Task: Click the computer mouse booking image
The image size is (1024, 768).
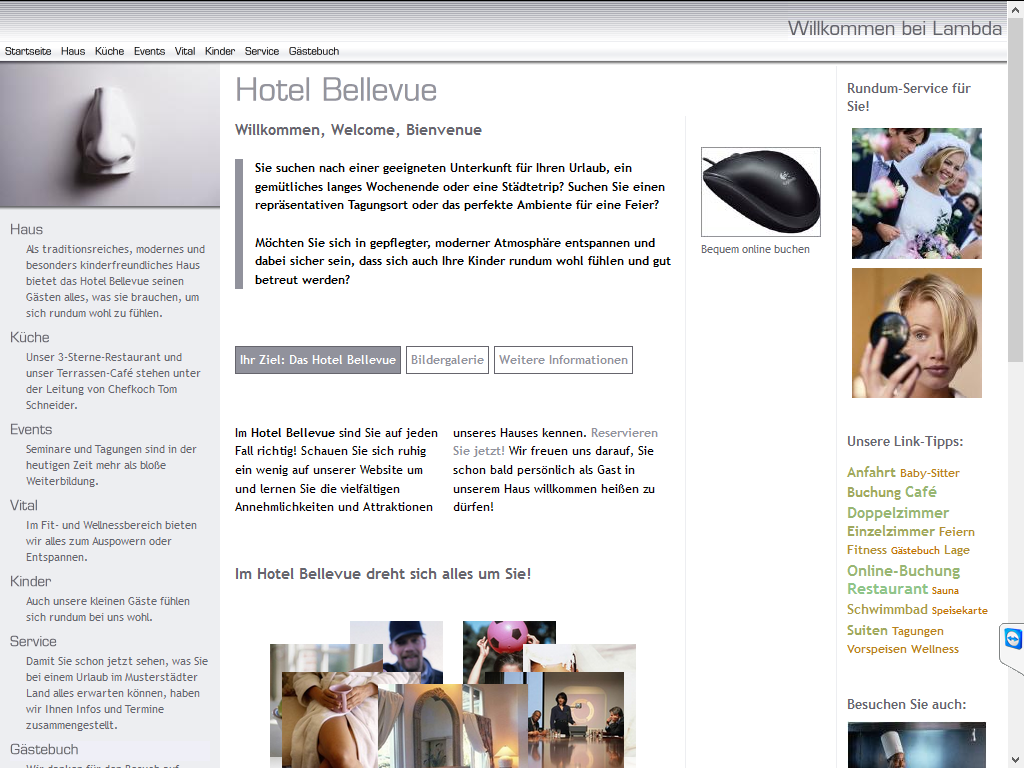Action: (761, 192)
